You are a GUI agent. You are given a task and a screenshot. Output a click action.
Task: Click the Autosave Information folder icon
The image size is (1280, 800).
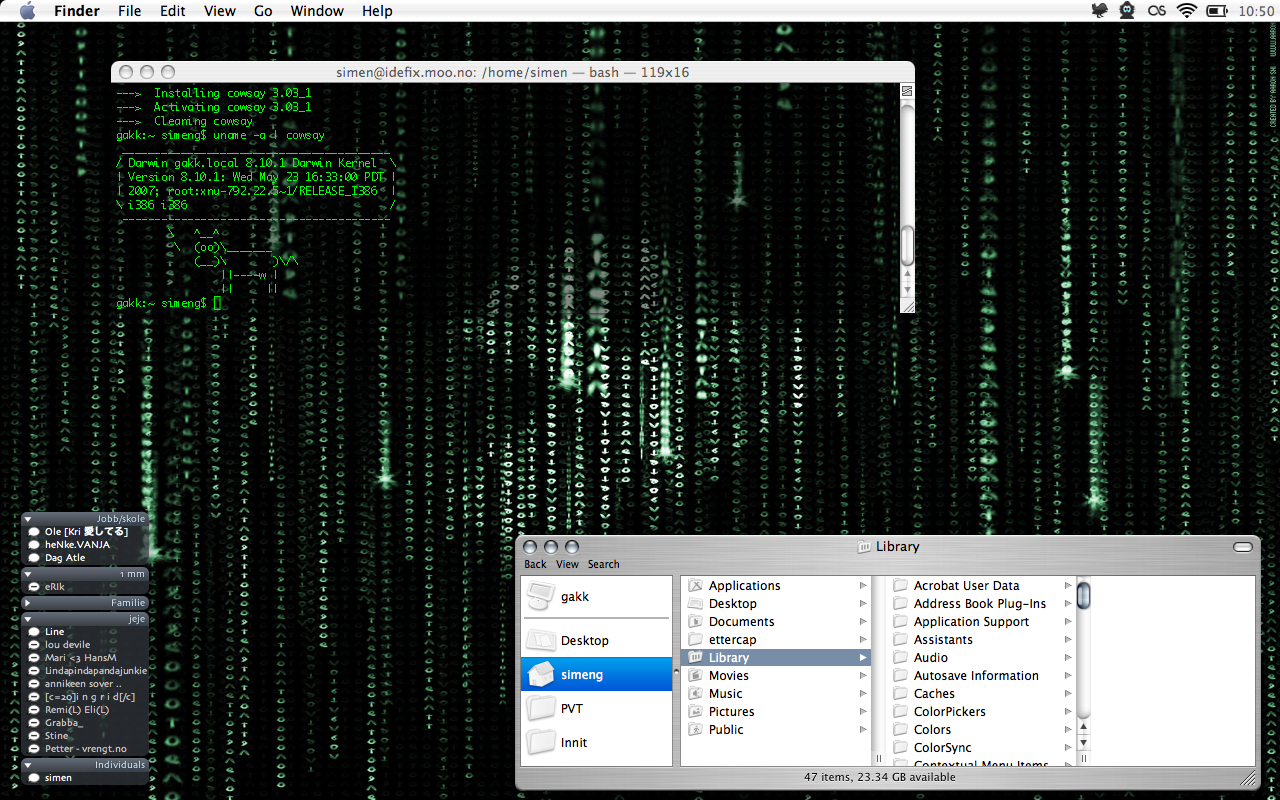[900, 676]
